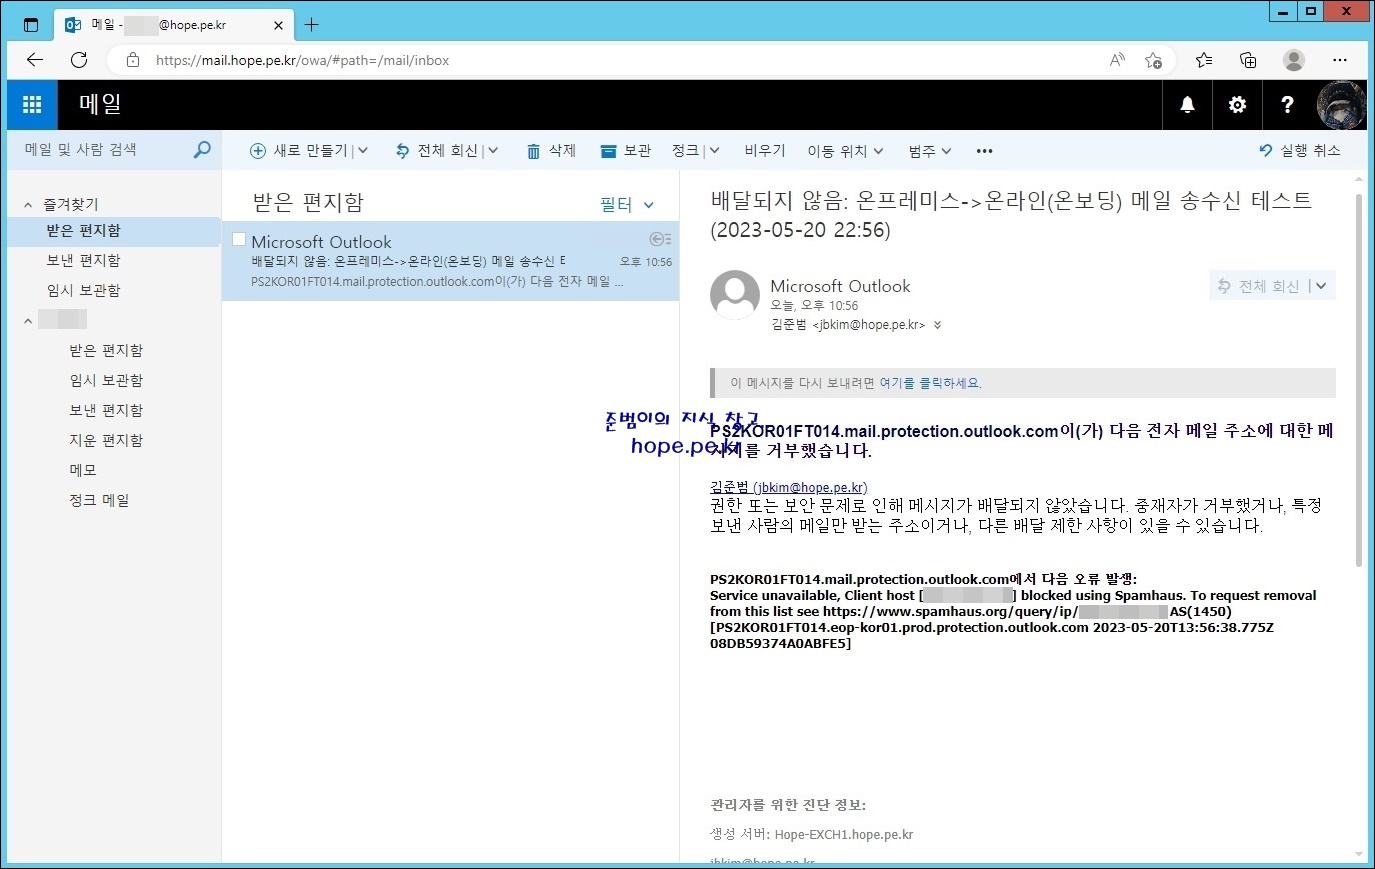1375x869 pixels.
Task: Open the help question mark icon
Action: point(1287,105)
